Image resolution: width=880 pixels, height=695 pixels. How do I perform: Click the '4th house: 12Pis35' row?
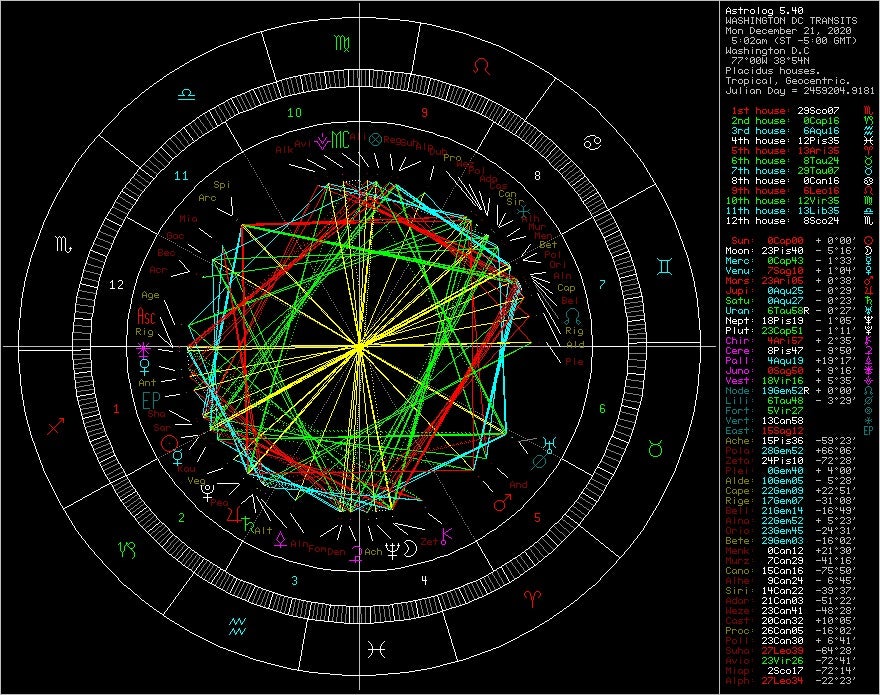(x=801, y=141)
